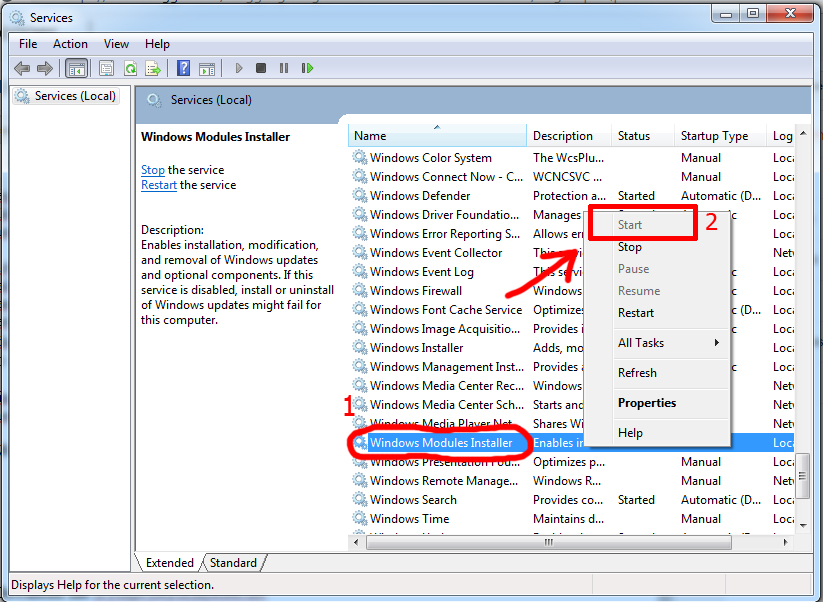
Task: Click gear icon beside Windows Time
Action: (360, 518)
